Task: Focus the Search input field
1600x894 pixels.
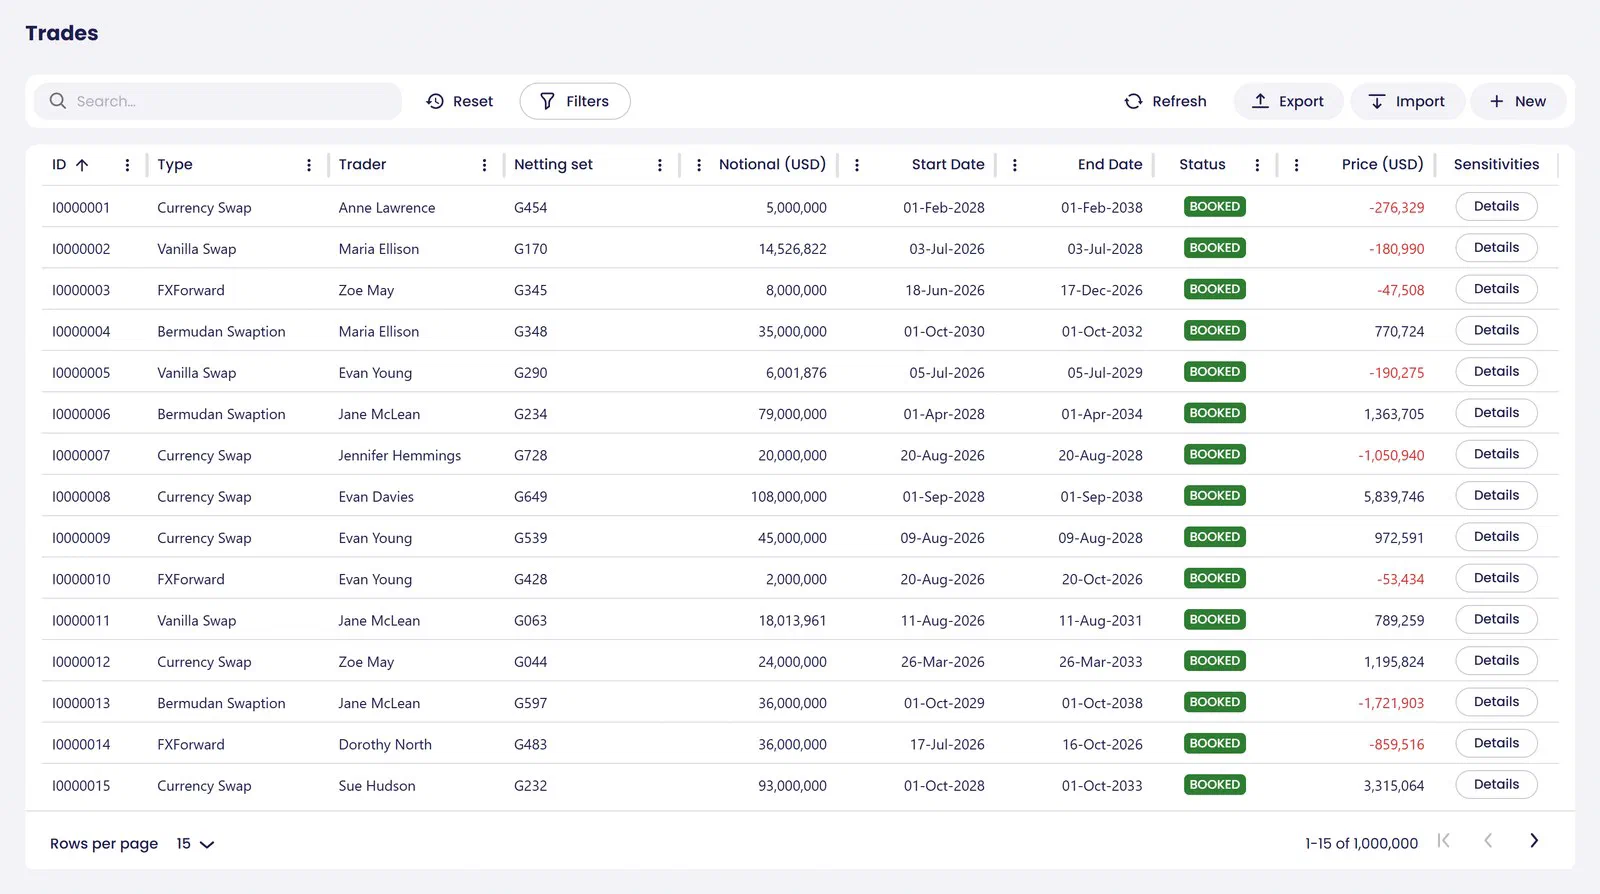Action: (218, 101)
